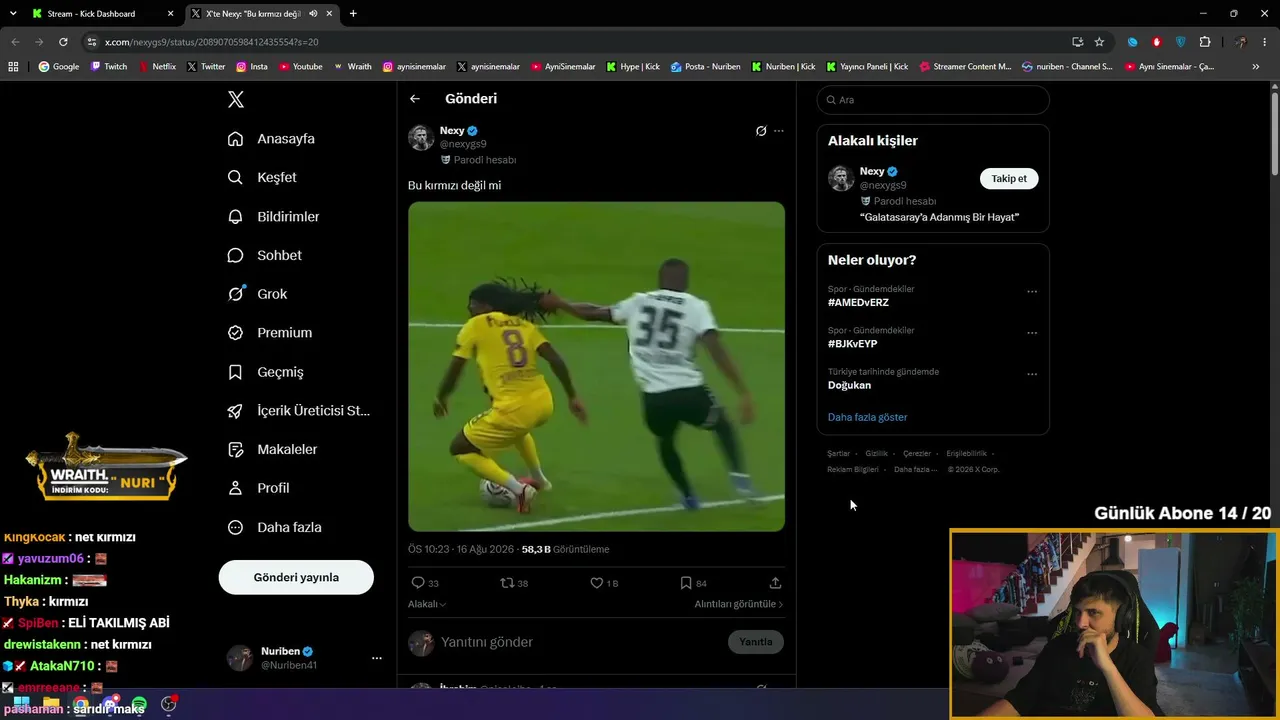The width and height of the screenshot is (1280, 720).
Task: Install app icon in the address bar
Action: (1077, 42)
